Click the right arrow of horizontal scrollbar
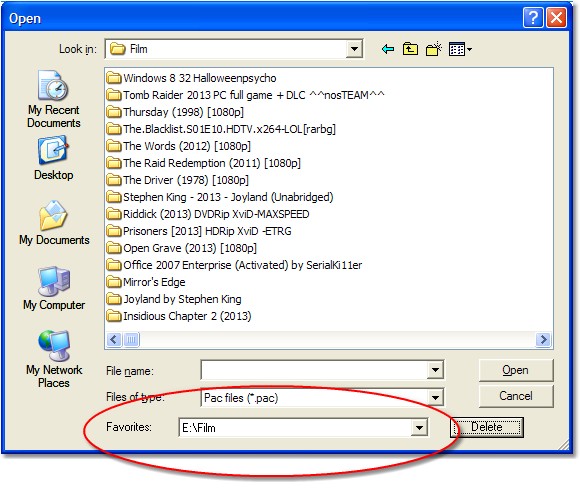 click(x=543, y=340)
